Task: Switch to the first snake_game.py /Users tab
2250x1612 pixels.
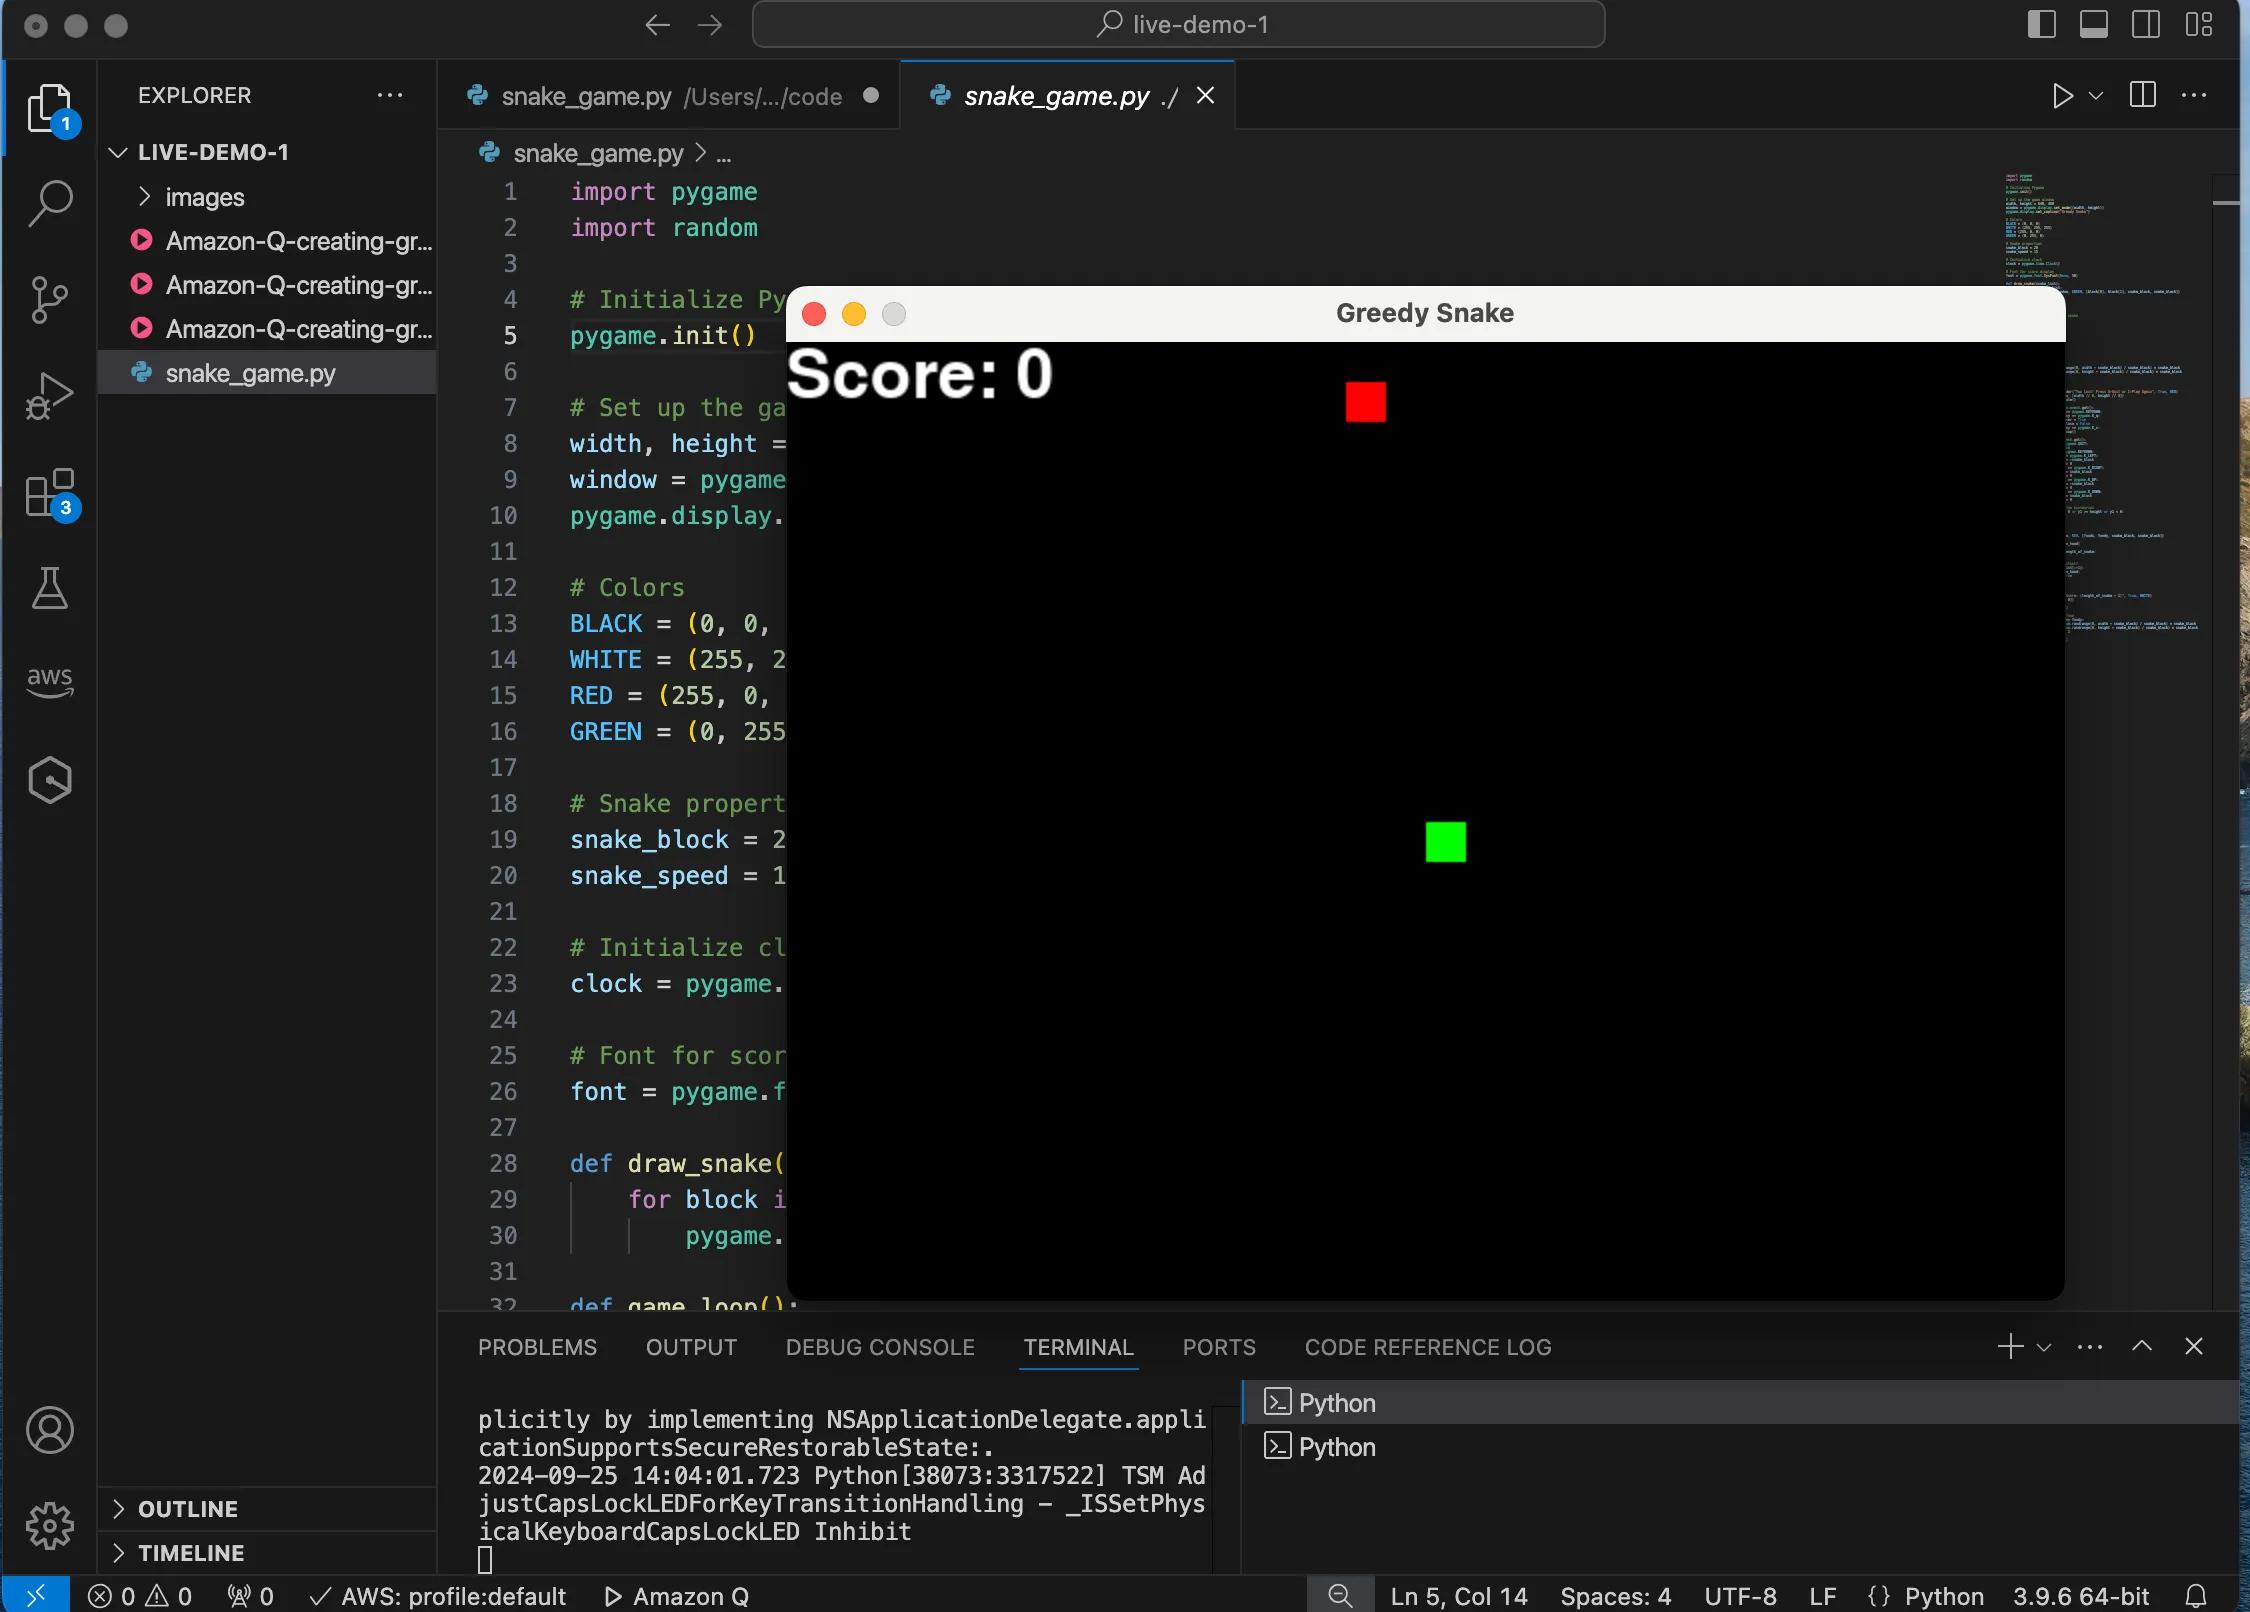Action: (x=670, y=96)
